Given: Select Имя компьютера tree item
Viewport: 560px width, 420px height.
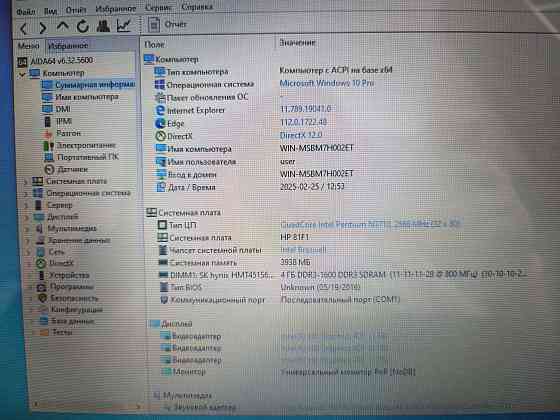Looking at the screenshot, I should pos(80,97).
